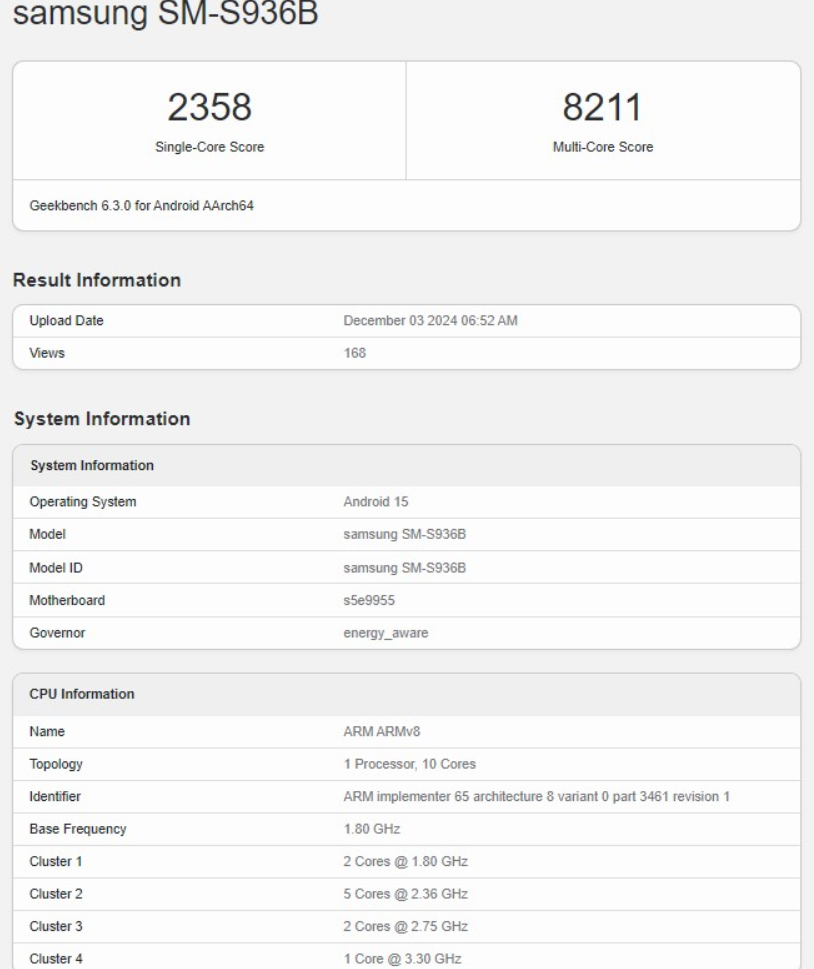The image size is (814, 969).
Task: Click the Model ID row value 'samsung SM-S936B'
Action: (404, 568)
